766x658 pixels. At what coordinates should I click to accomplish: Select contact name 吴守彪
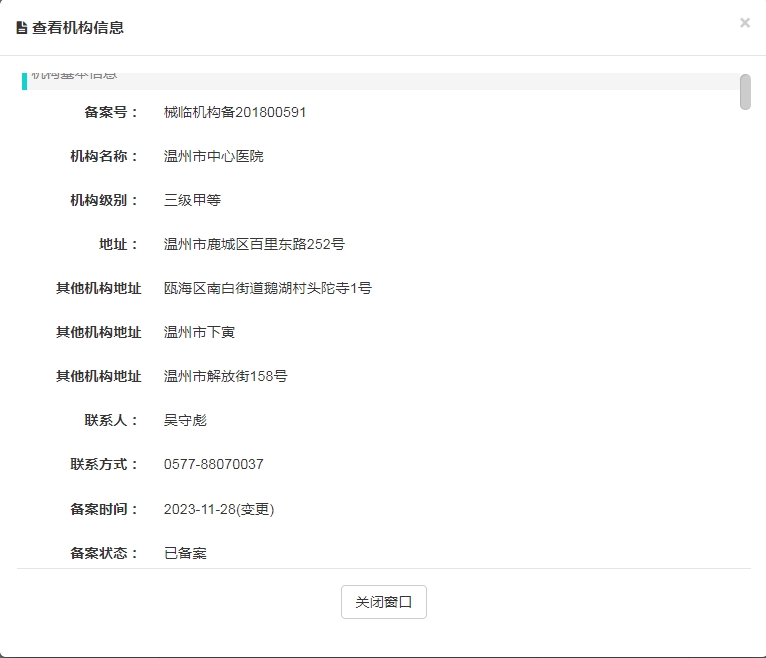coord(185,420)
